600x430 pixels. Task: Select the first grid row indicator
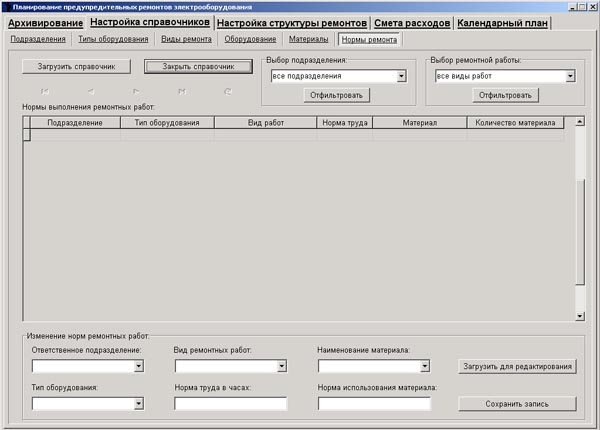click(27, 135)
